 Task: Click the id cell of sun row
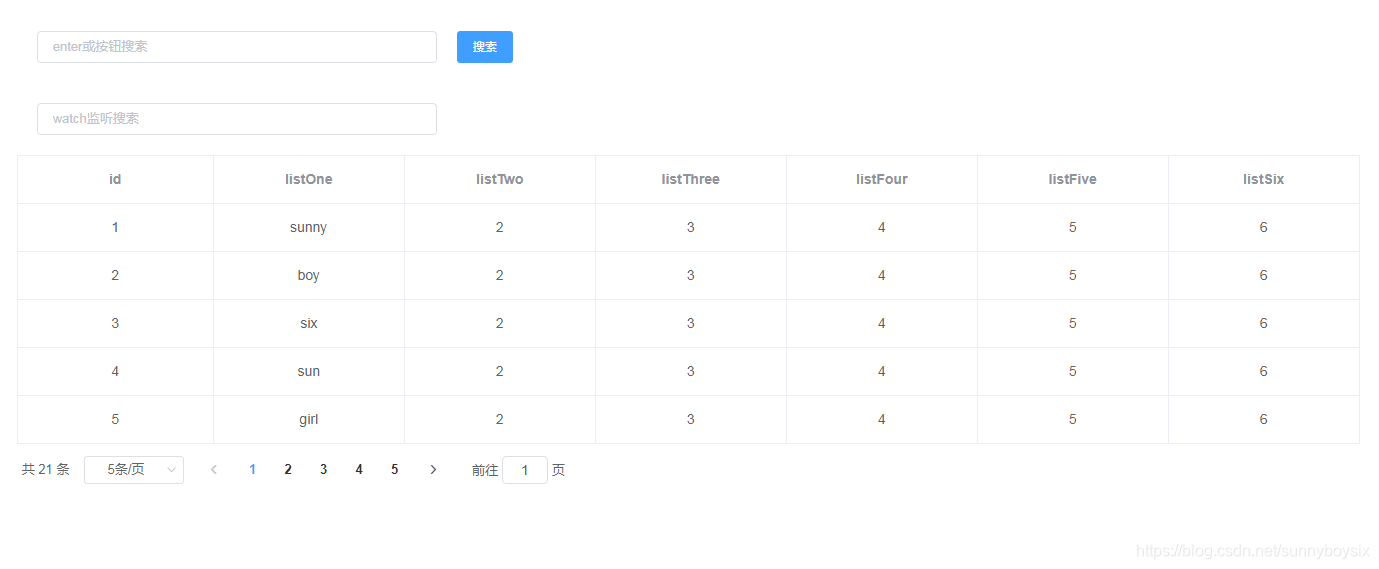point(115,372)
